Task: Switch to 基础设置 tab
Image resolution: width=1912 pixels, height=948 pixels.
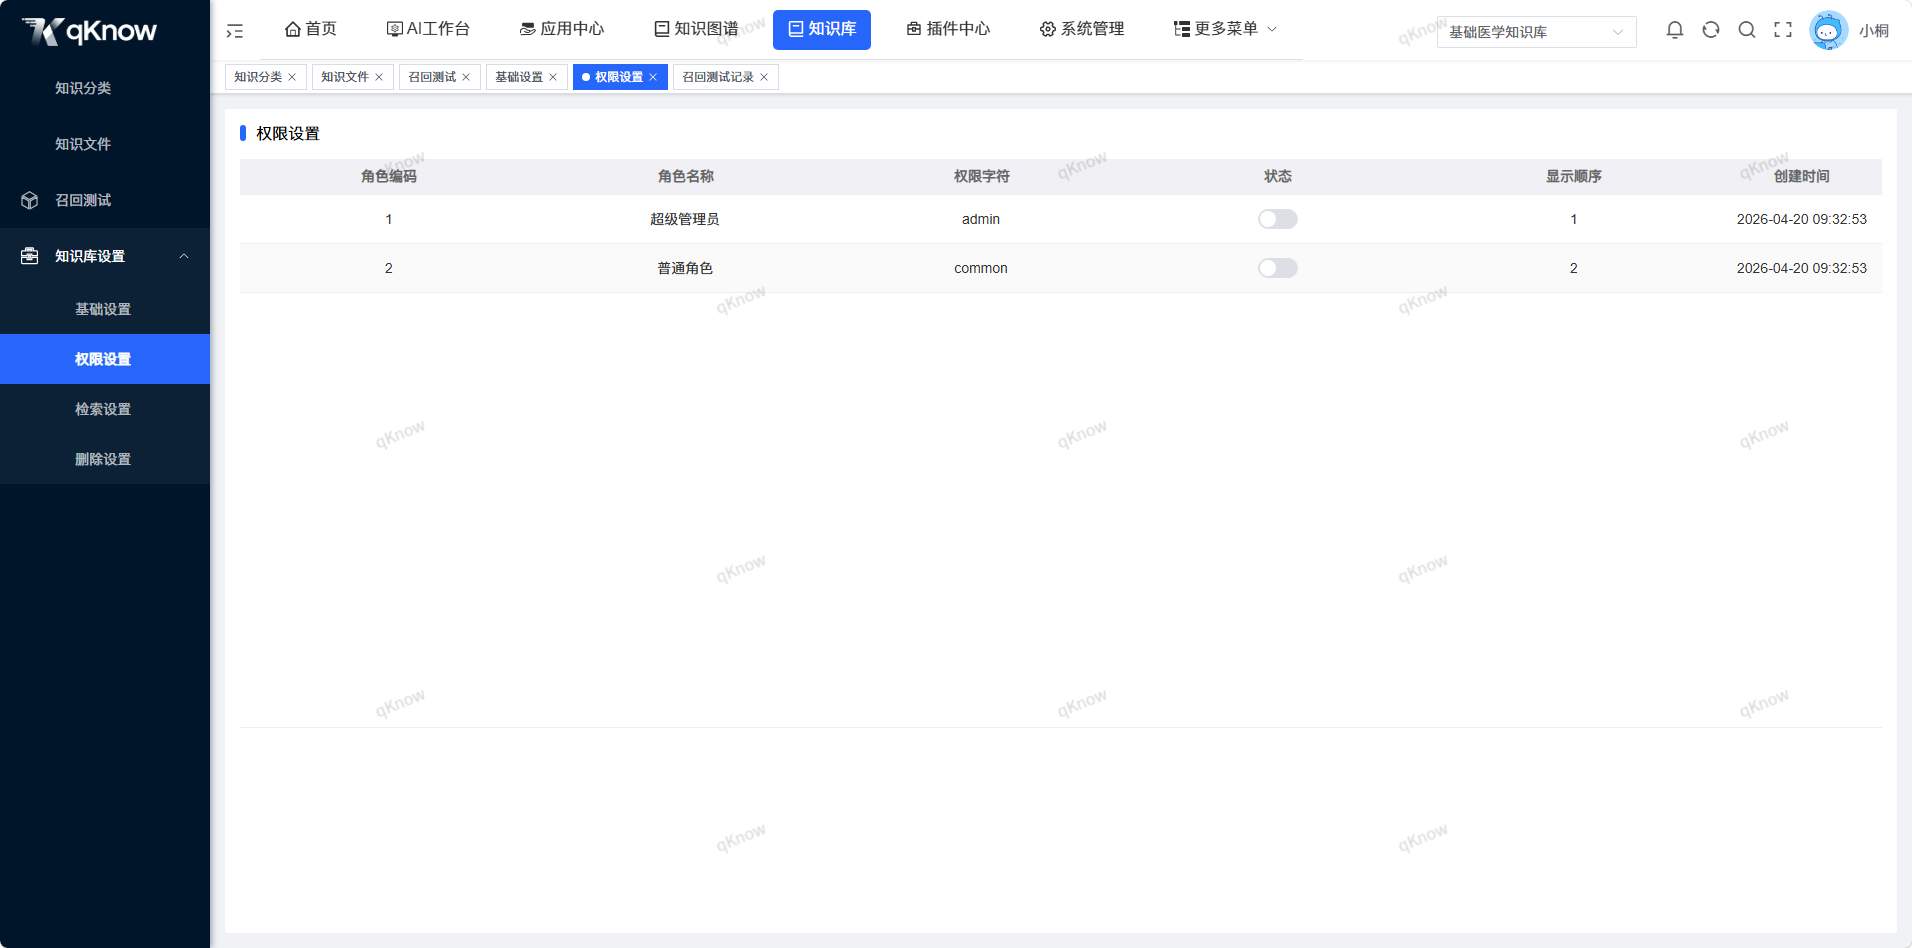Action: tap(519, 77)
